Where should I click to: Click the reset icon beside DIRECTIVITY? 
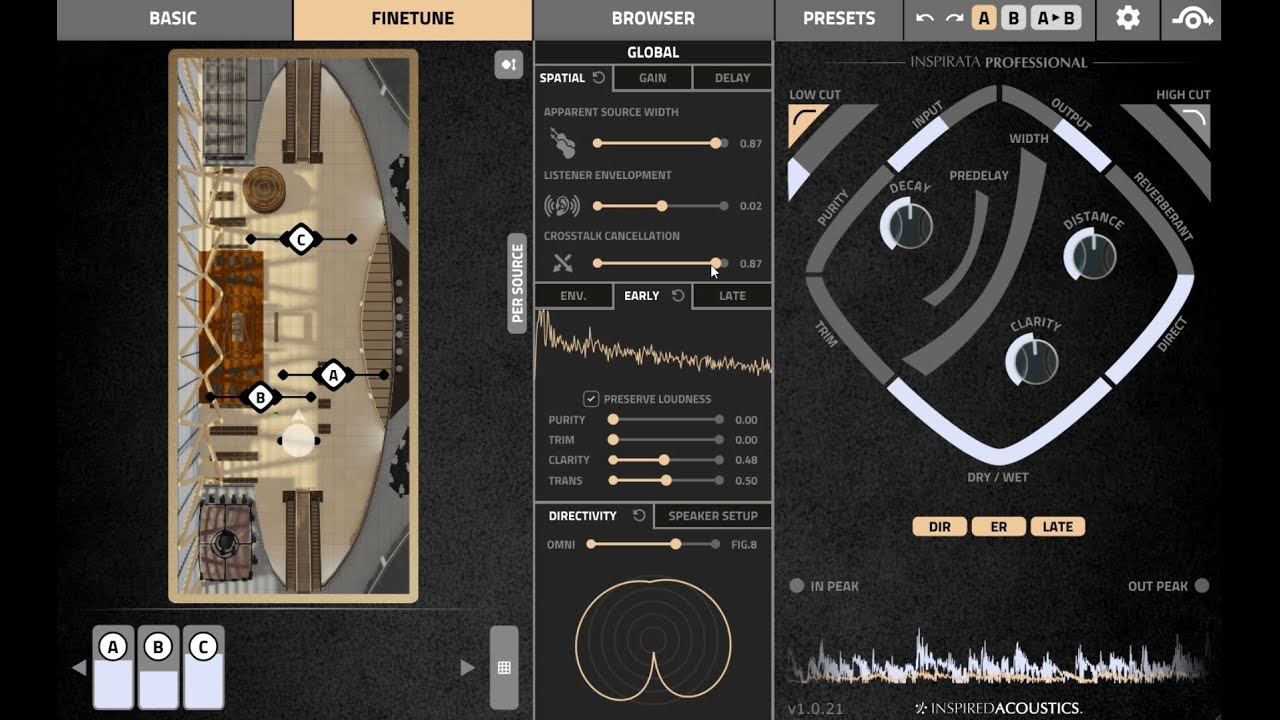639,516
